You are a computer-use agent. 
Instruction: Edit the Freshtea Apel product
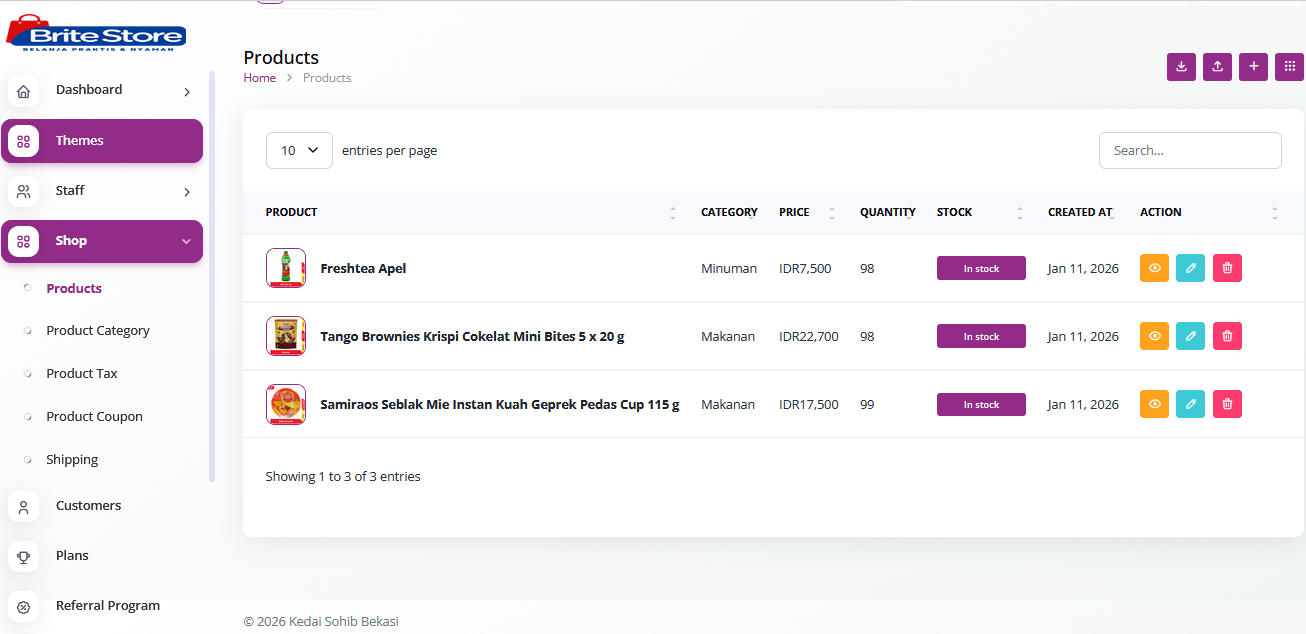click(x=1190, y=268)
